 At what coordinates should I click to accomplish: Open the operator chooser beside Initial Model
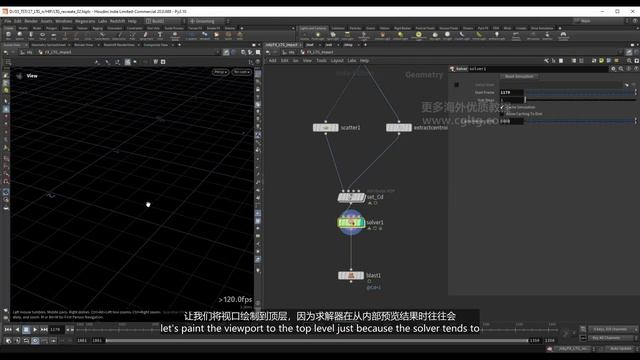(x=627, y=85)
